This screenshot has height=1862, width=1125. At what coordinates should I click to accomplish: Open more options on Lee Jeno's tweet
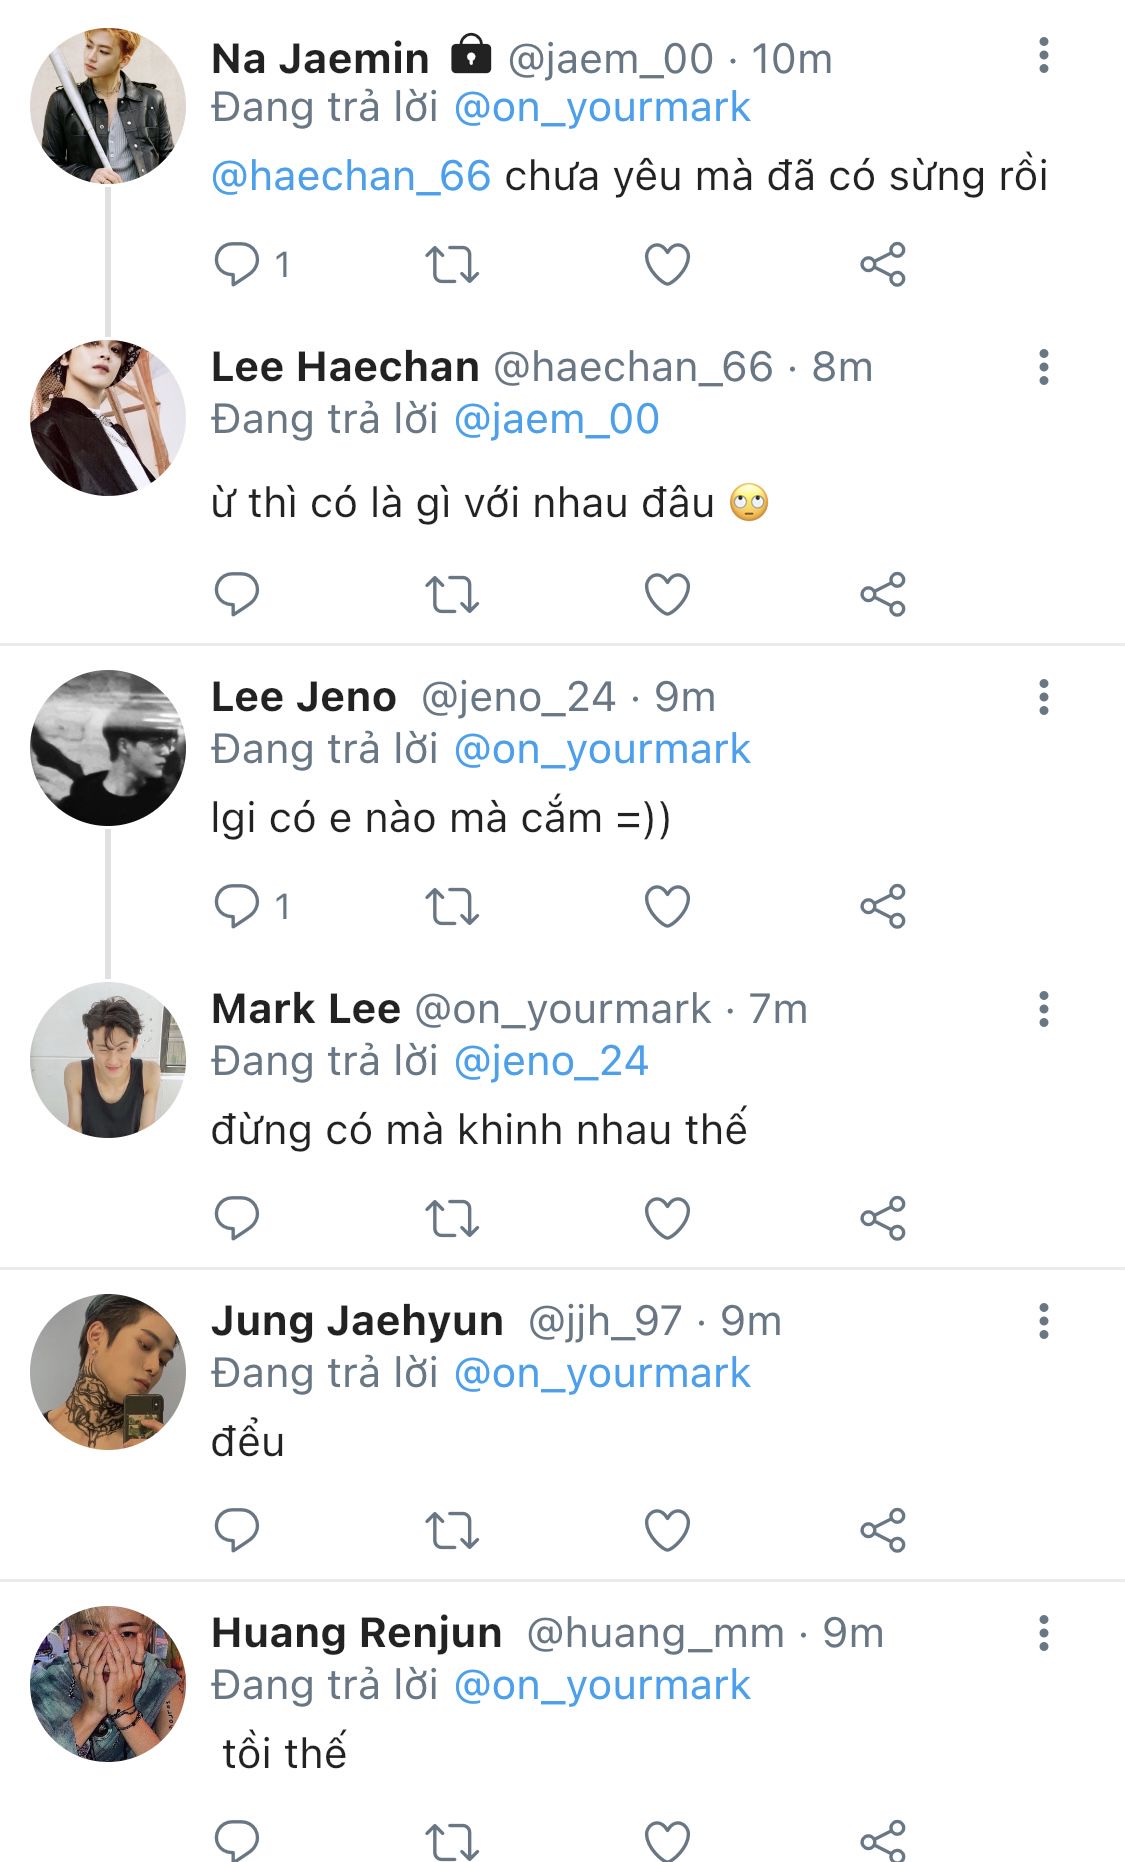(1043, 697)
